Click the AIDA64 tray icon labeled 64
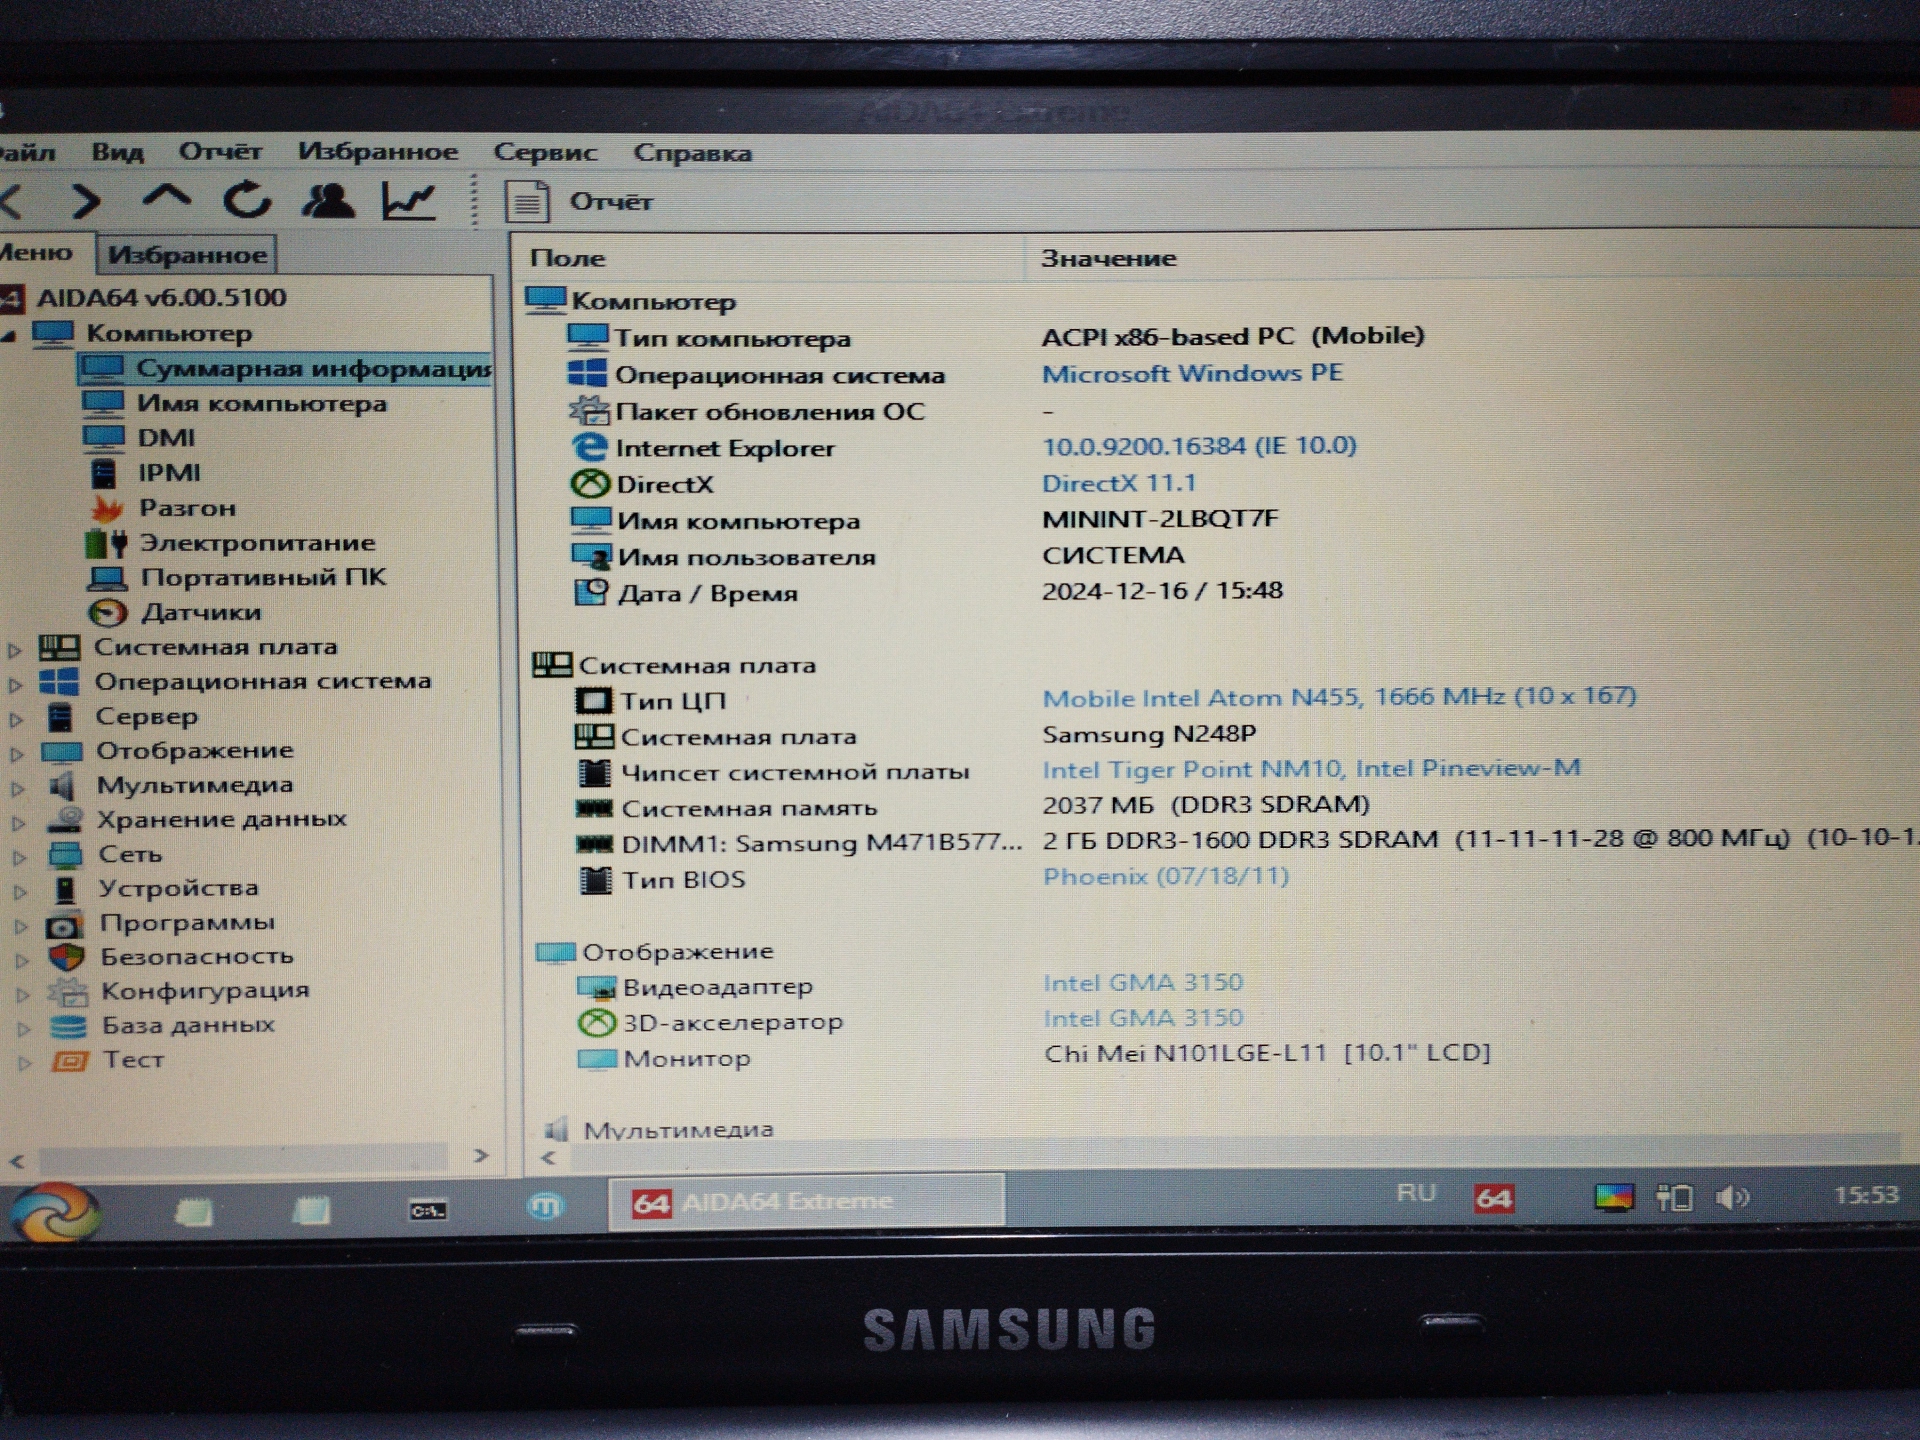 [x=1493, y=1197]
